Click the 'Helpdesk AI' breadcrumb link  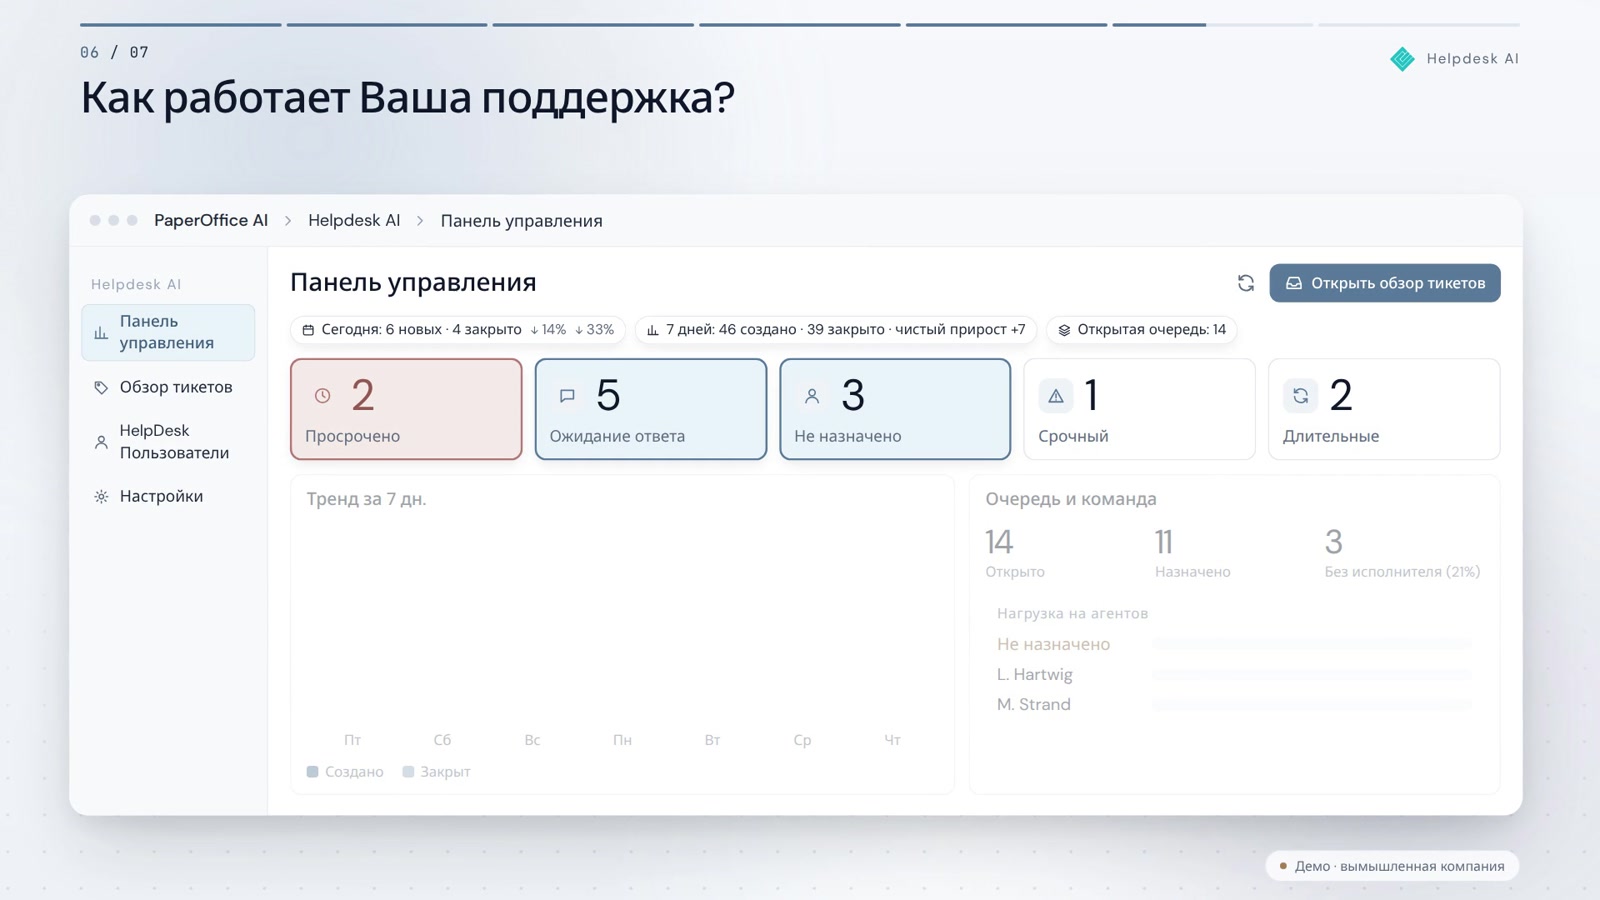[x=354, y=221]
